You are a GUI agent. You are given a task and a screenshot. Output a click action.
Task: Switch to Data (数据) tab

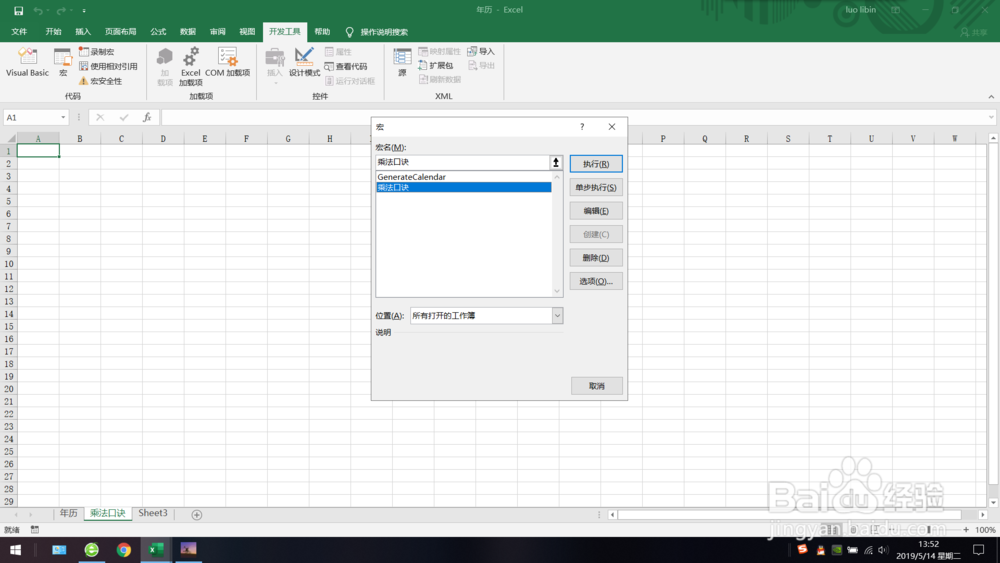(x=188, y=32)
